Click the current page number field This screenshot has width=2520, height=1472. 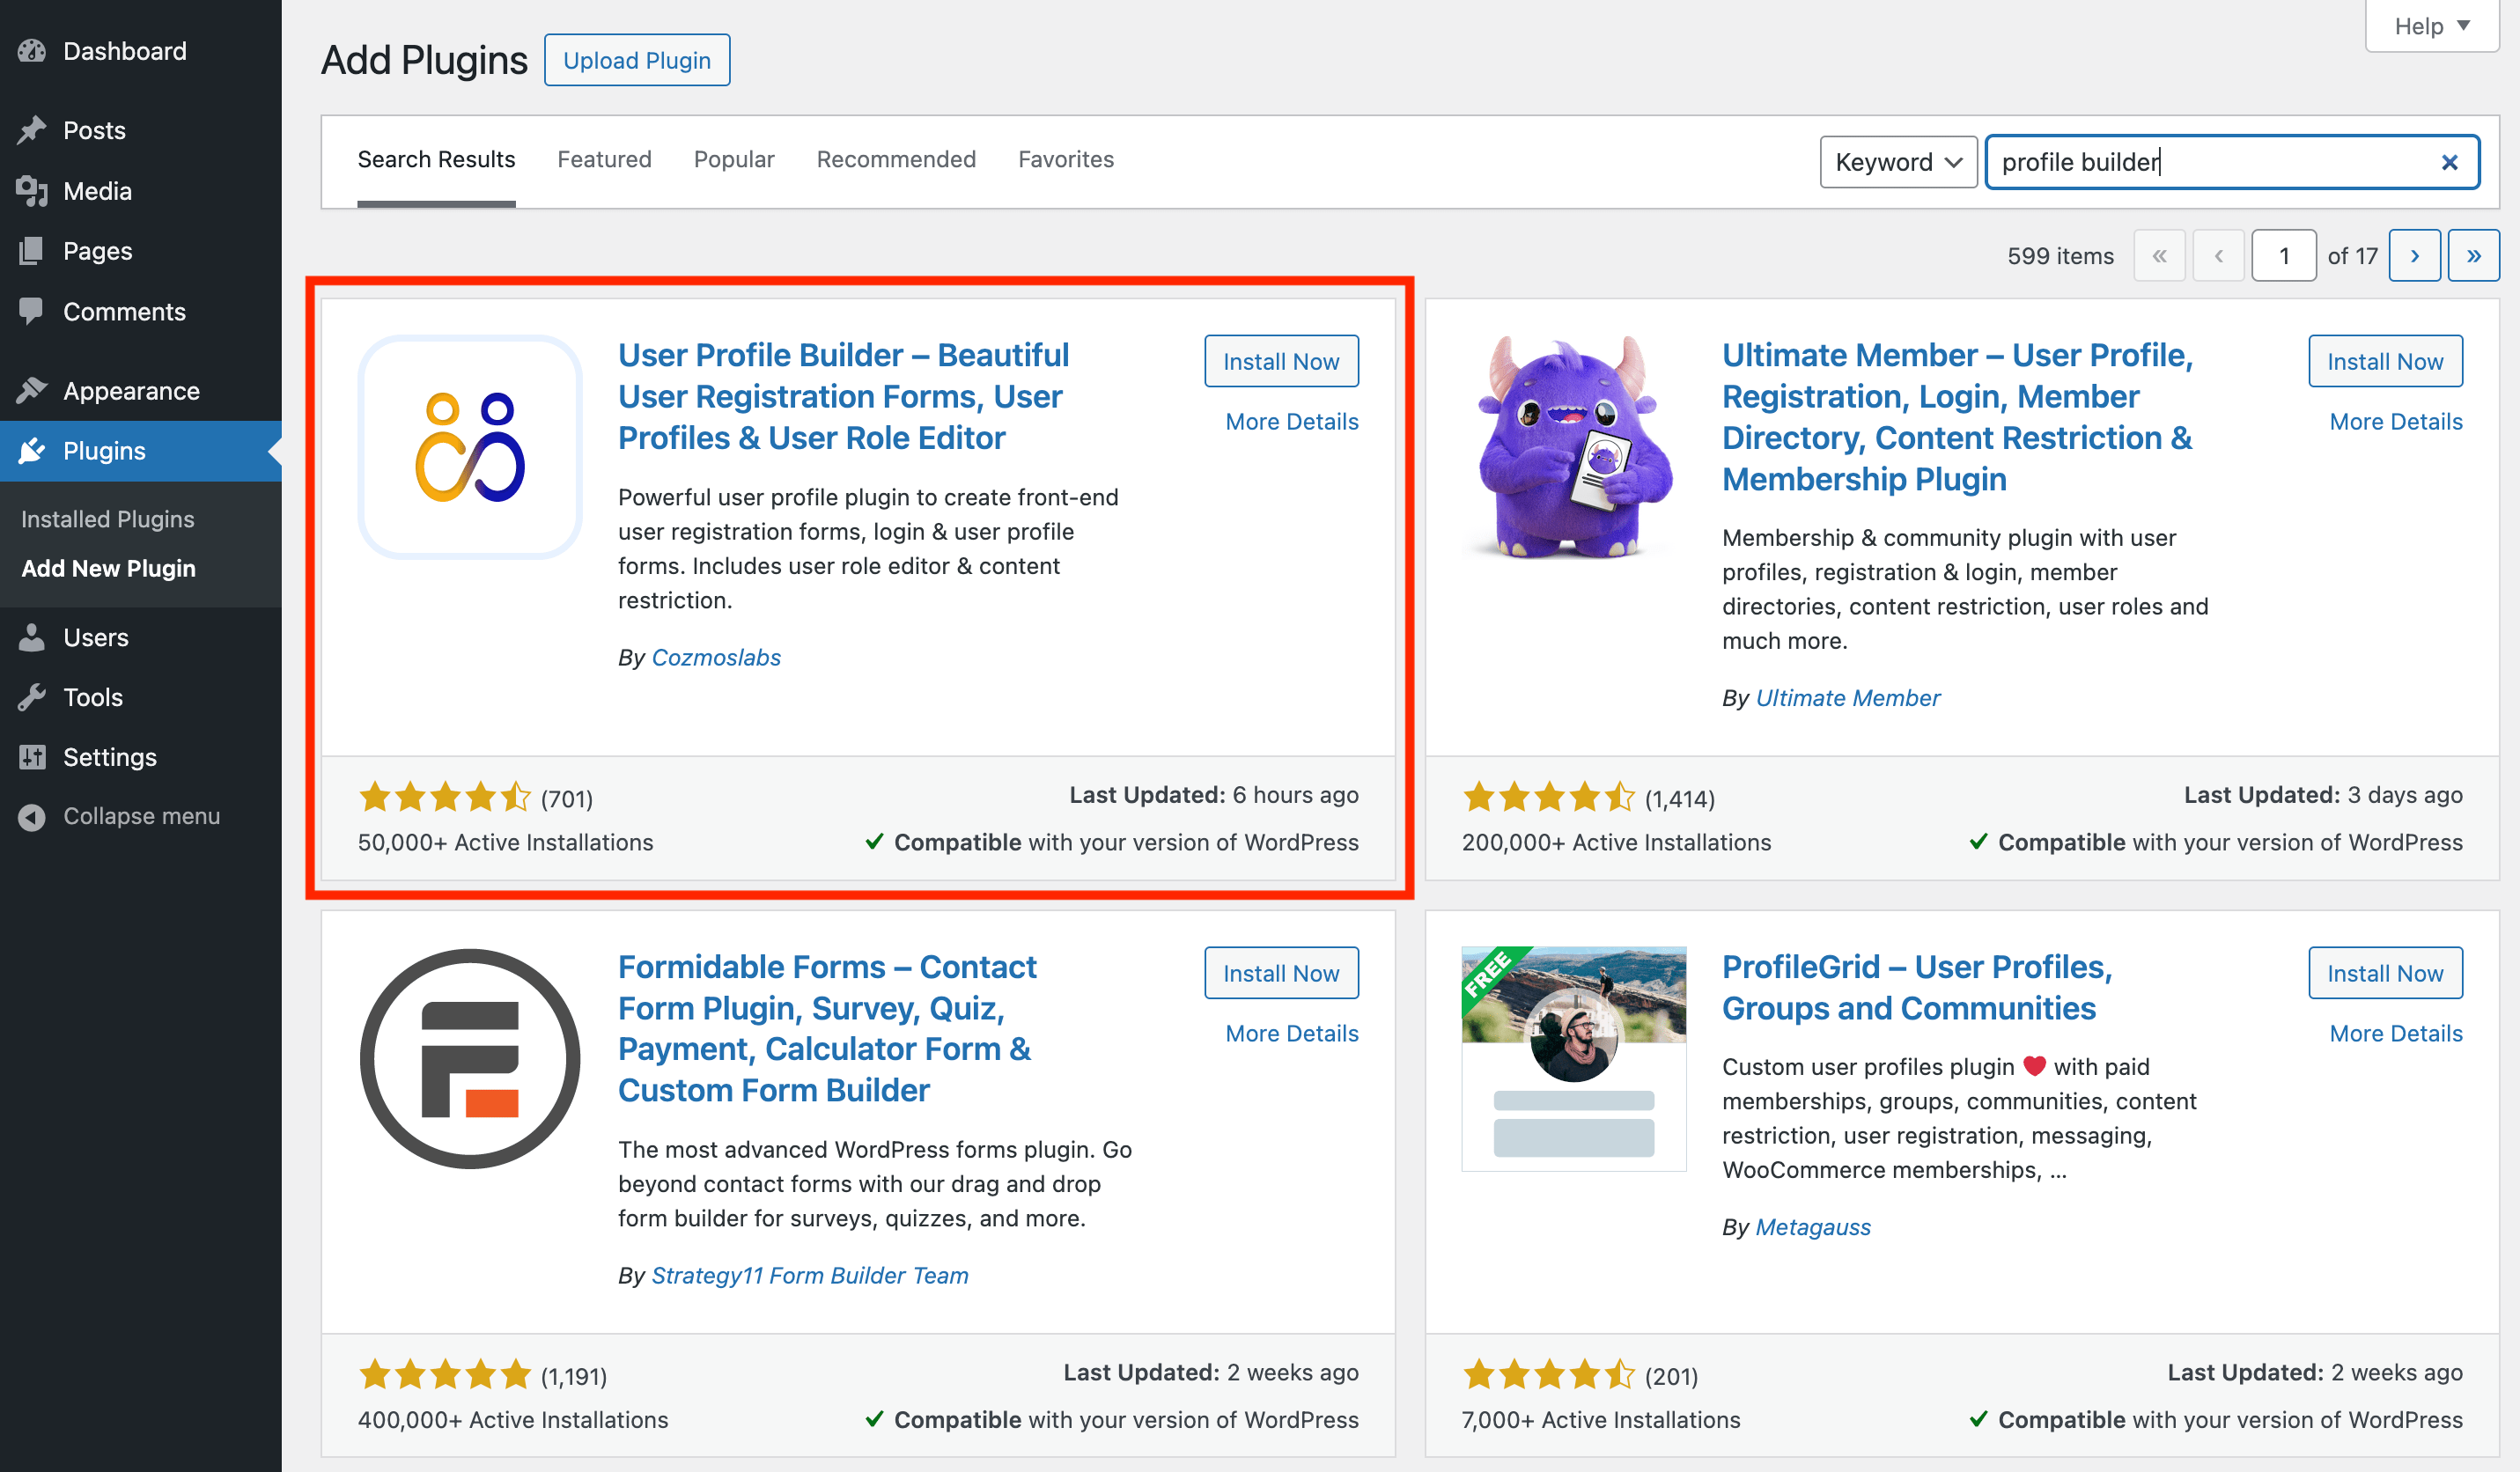point(2284,256)
